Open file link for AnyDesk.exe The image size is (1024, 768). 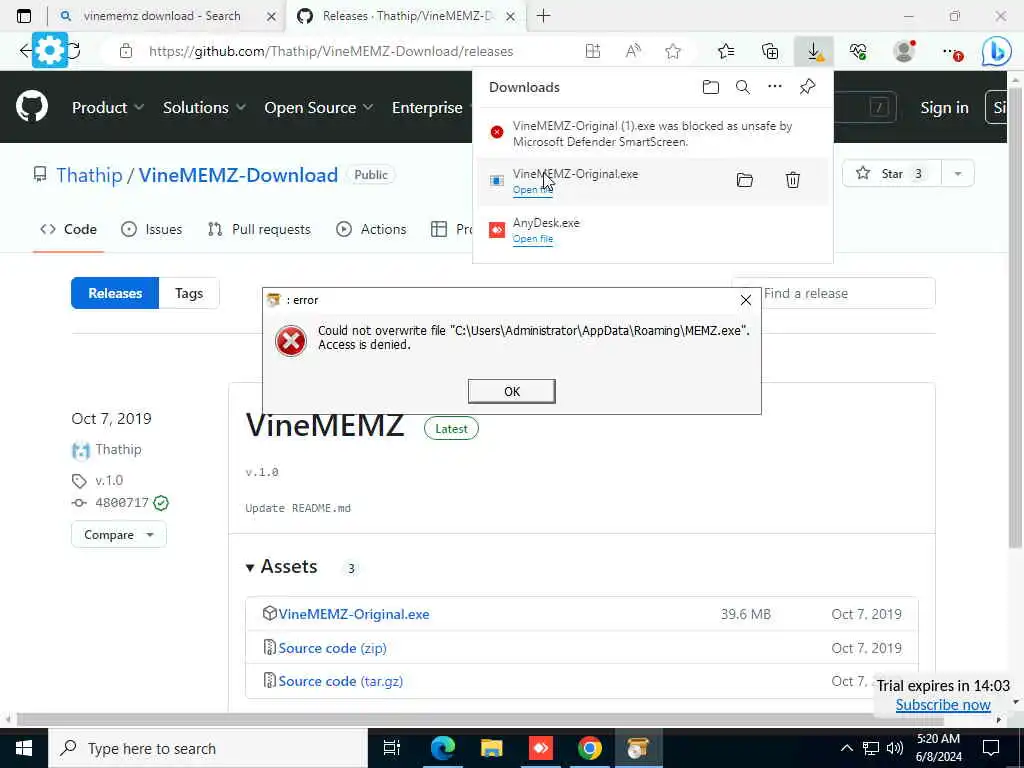533,239
